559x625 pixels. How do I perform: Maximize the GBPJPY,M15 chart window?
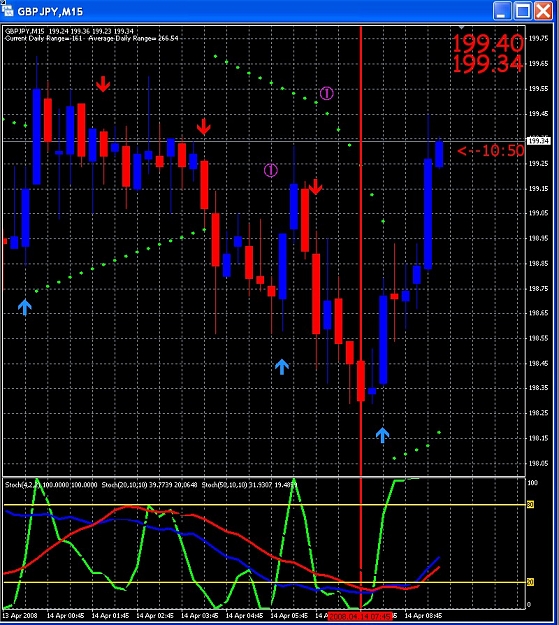(523, 11)
